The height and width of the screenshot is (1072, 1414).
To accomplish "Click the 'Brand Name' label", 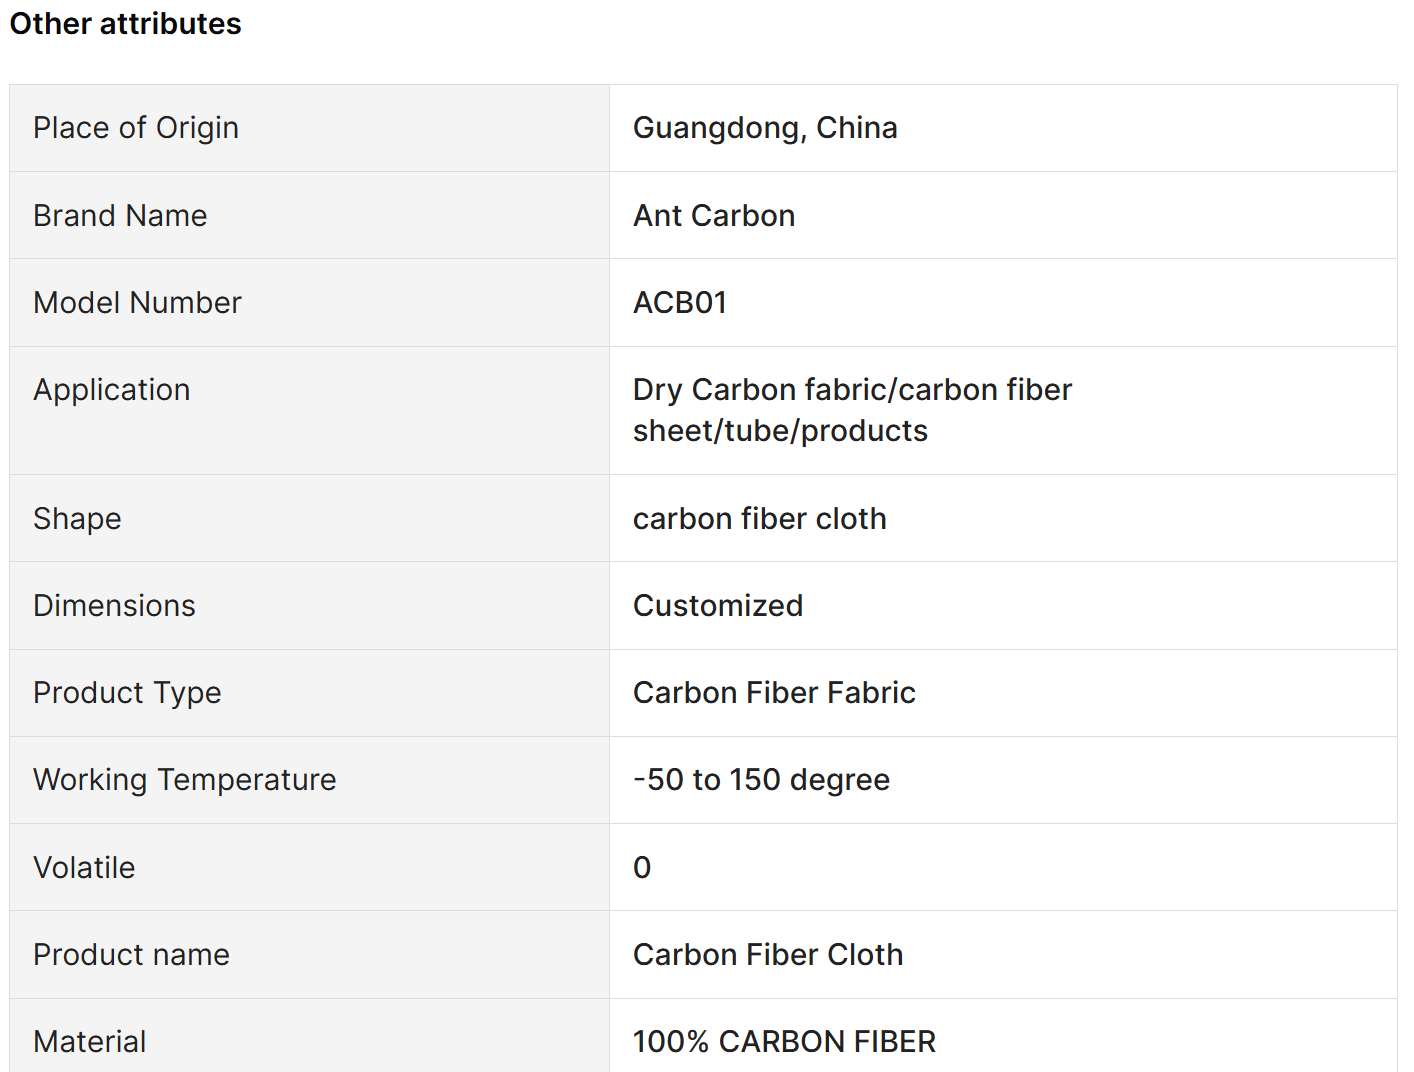I will coord(120,216).
